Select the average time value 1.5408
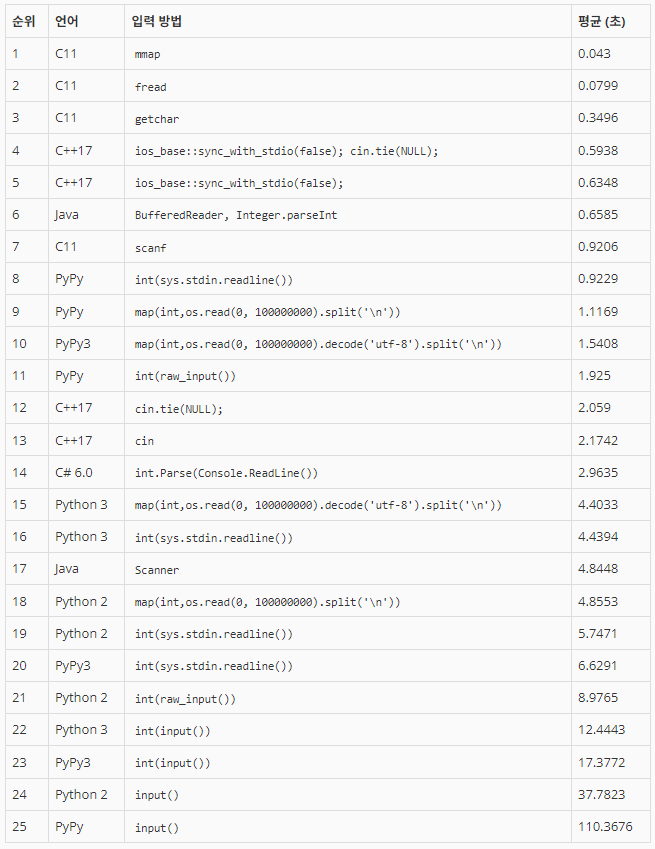 (598, 343)
